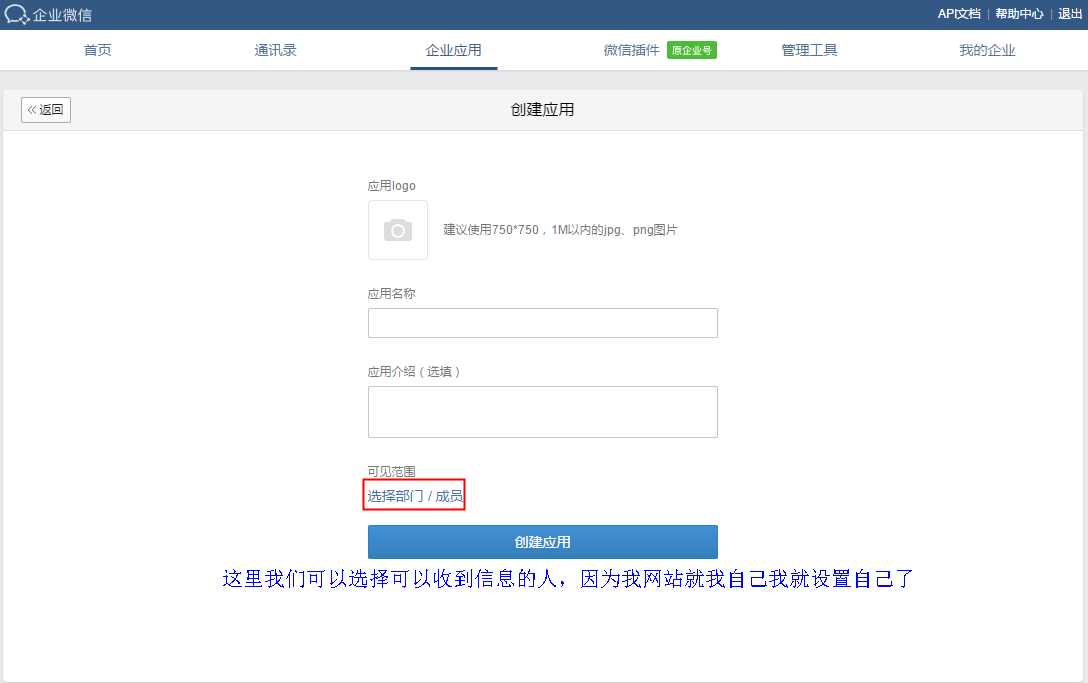Image resolution: width=1088 pixels, height=683 pixels.
Task: Click the 应用名称 field label
Action: point(391,294)
